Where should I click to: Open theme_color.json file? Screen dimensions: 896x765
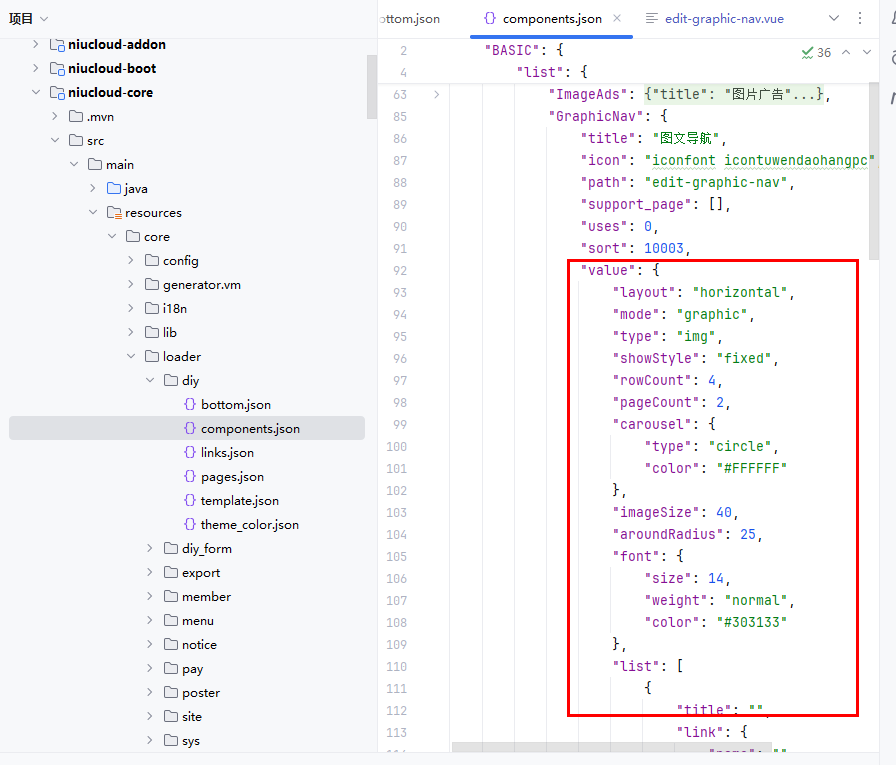pos(249,525)
